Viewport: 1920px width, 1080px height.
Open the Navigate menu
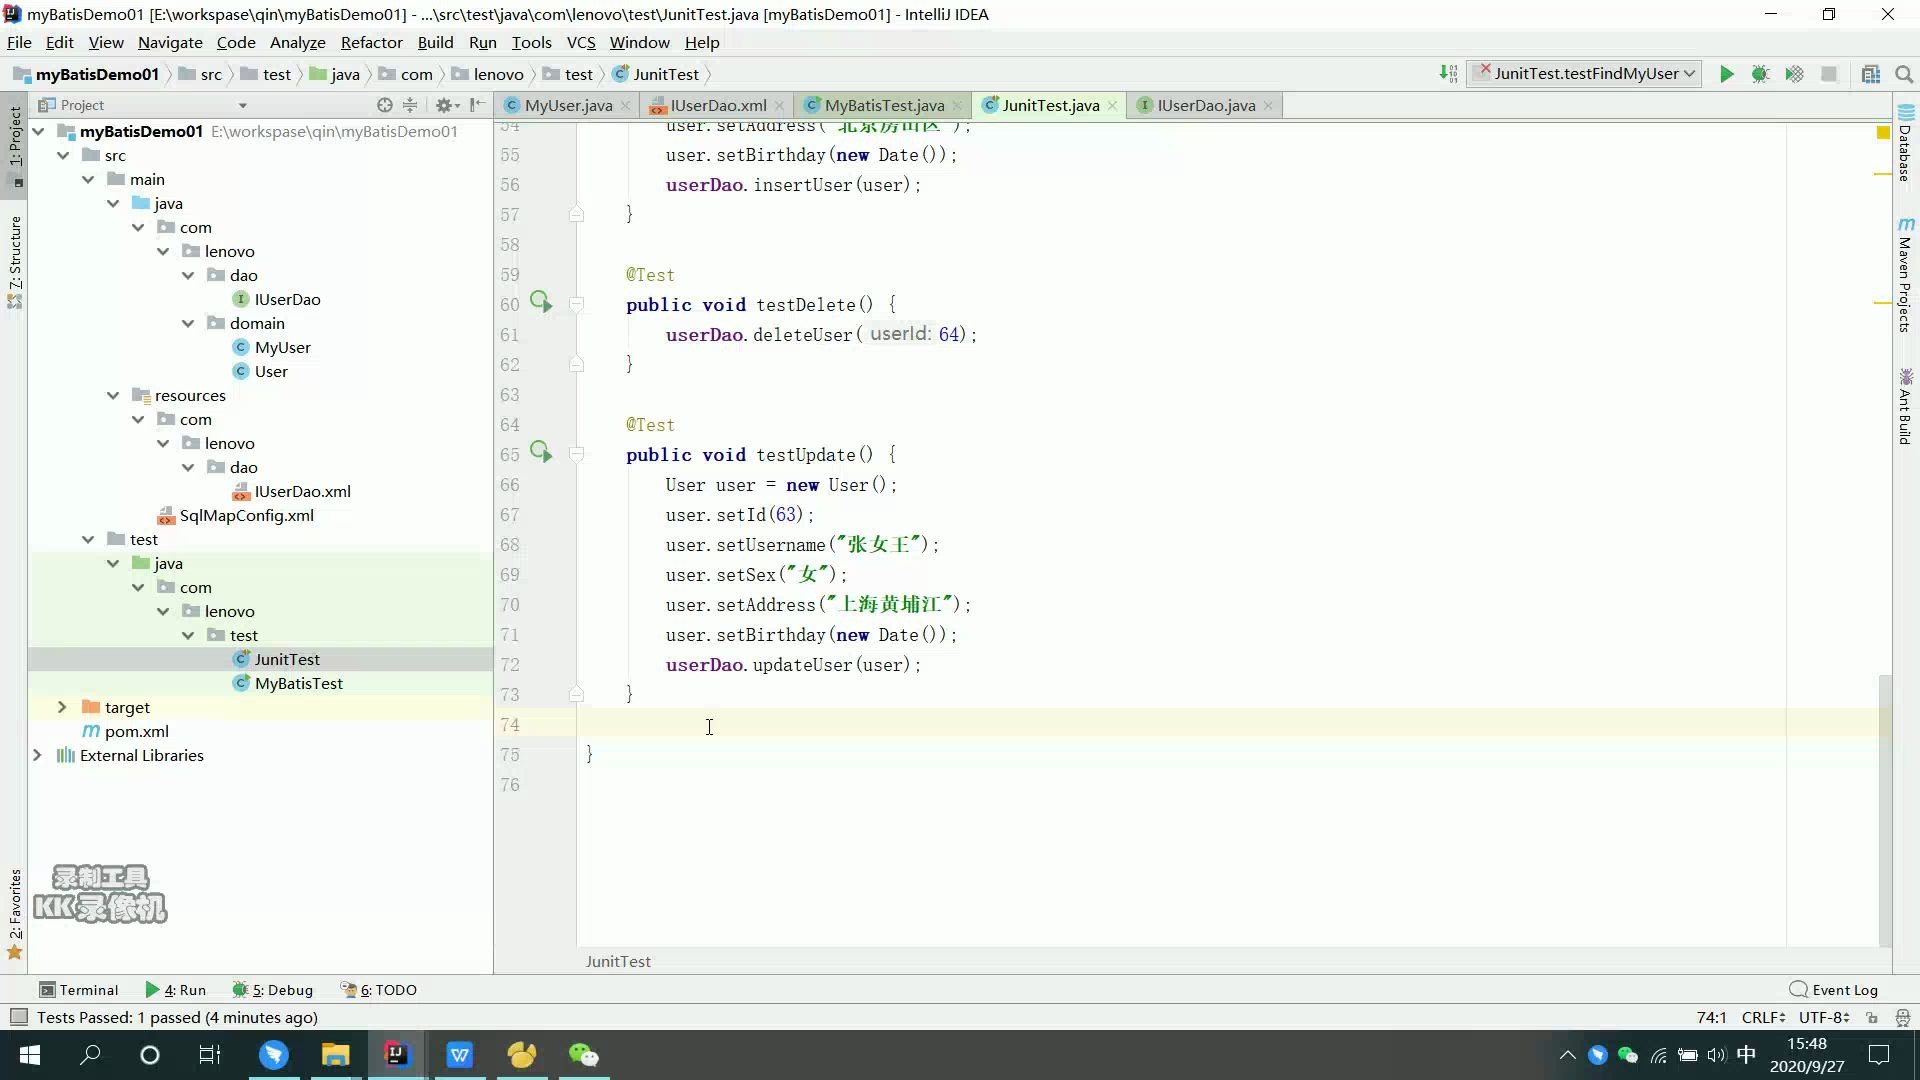pyautogui.click(x=170, y=42)
